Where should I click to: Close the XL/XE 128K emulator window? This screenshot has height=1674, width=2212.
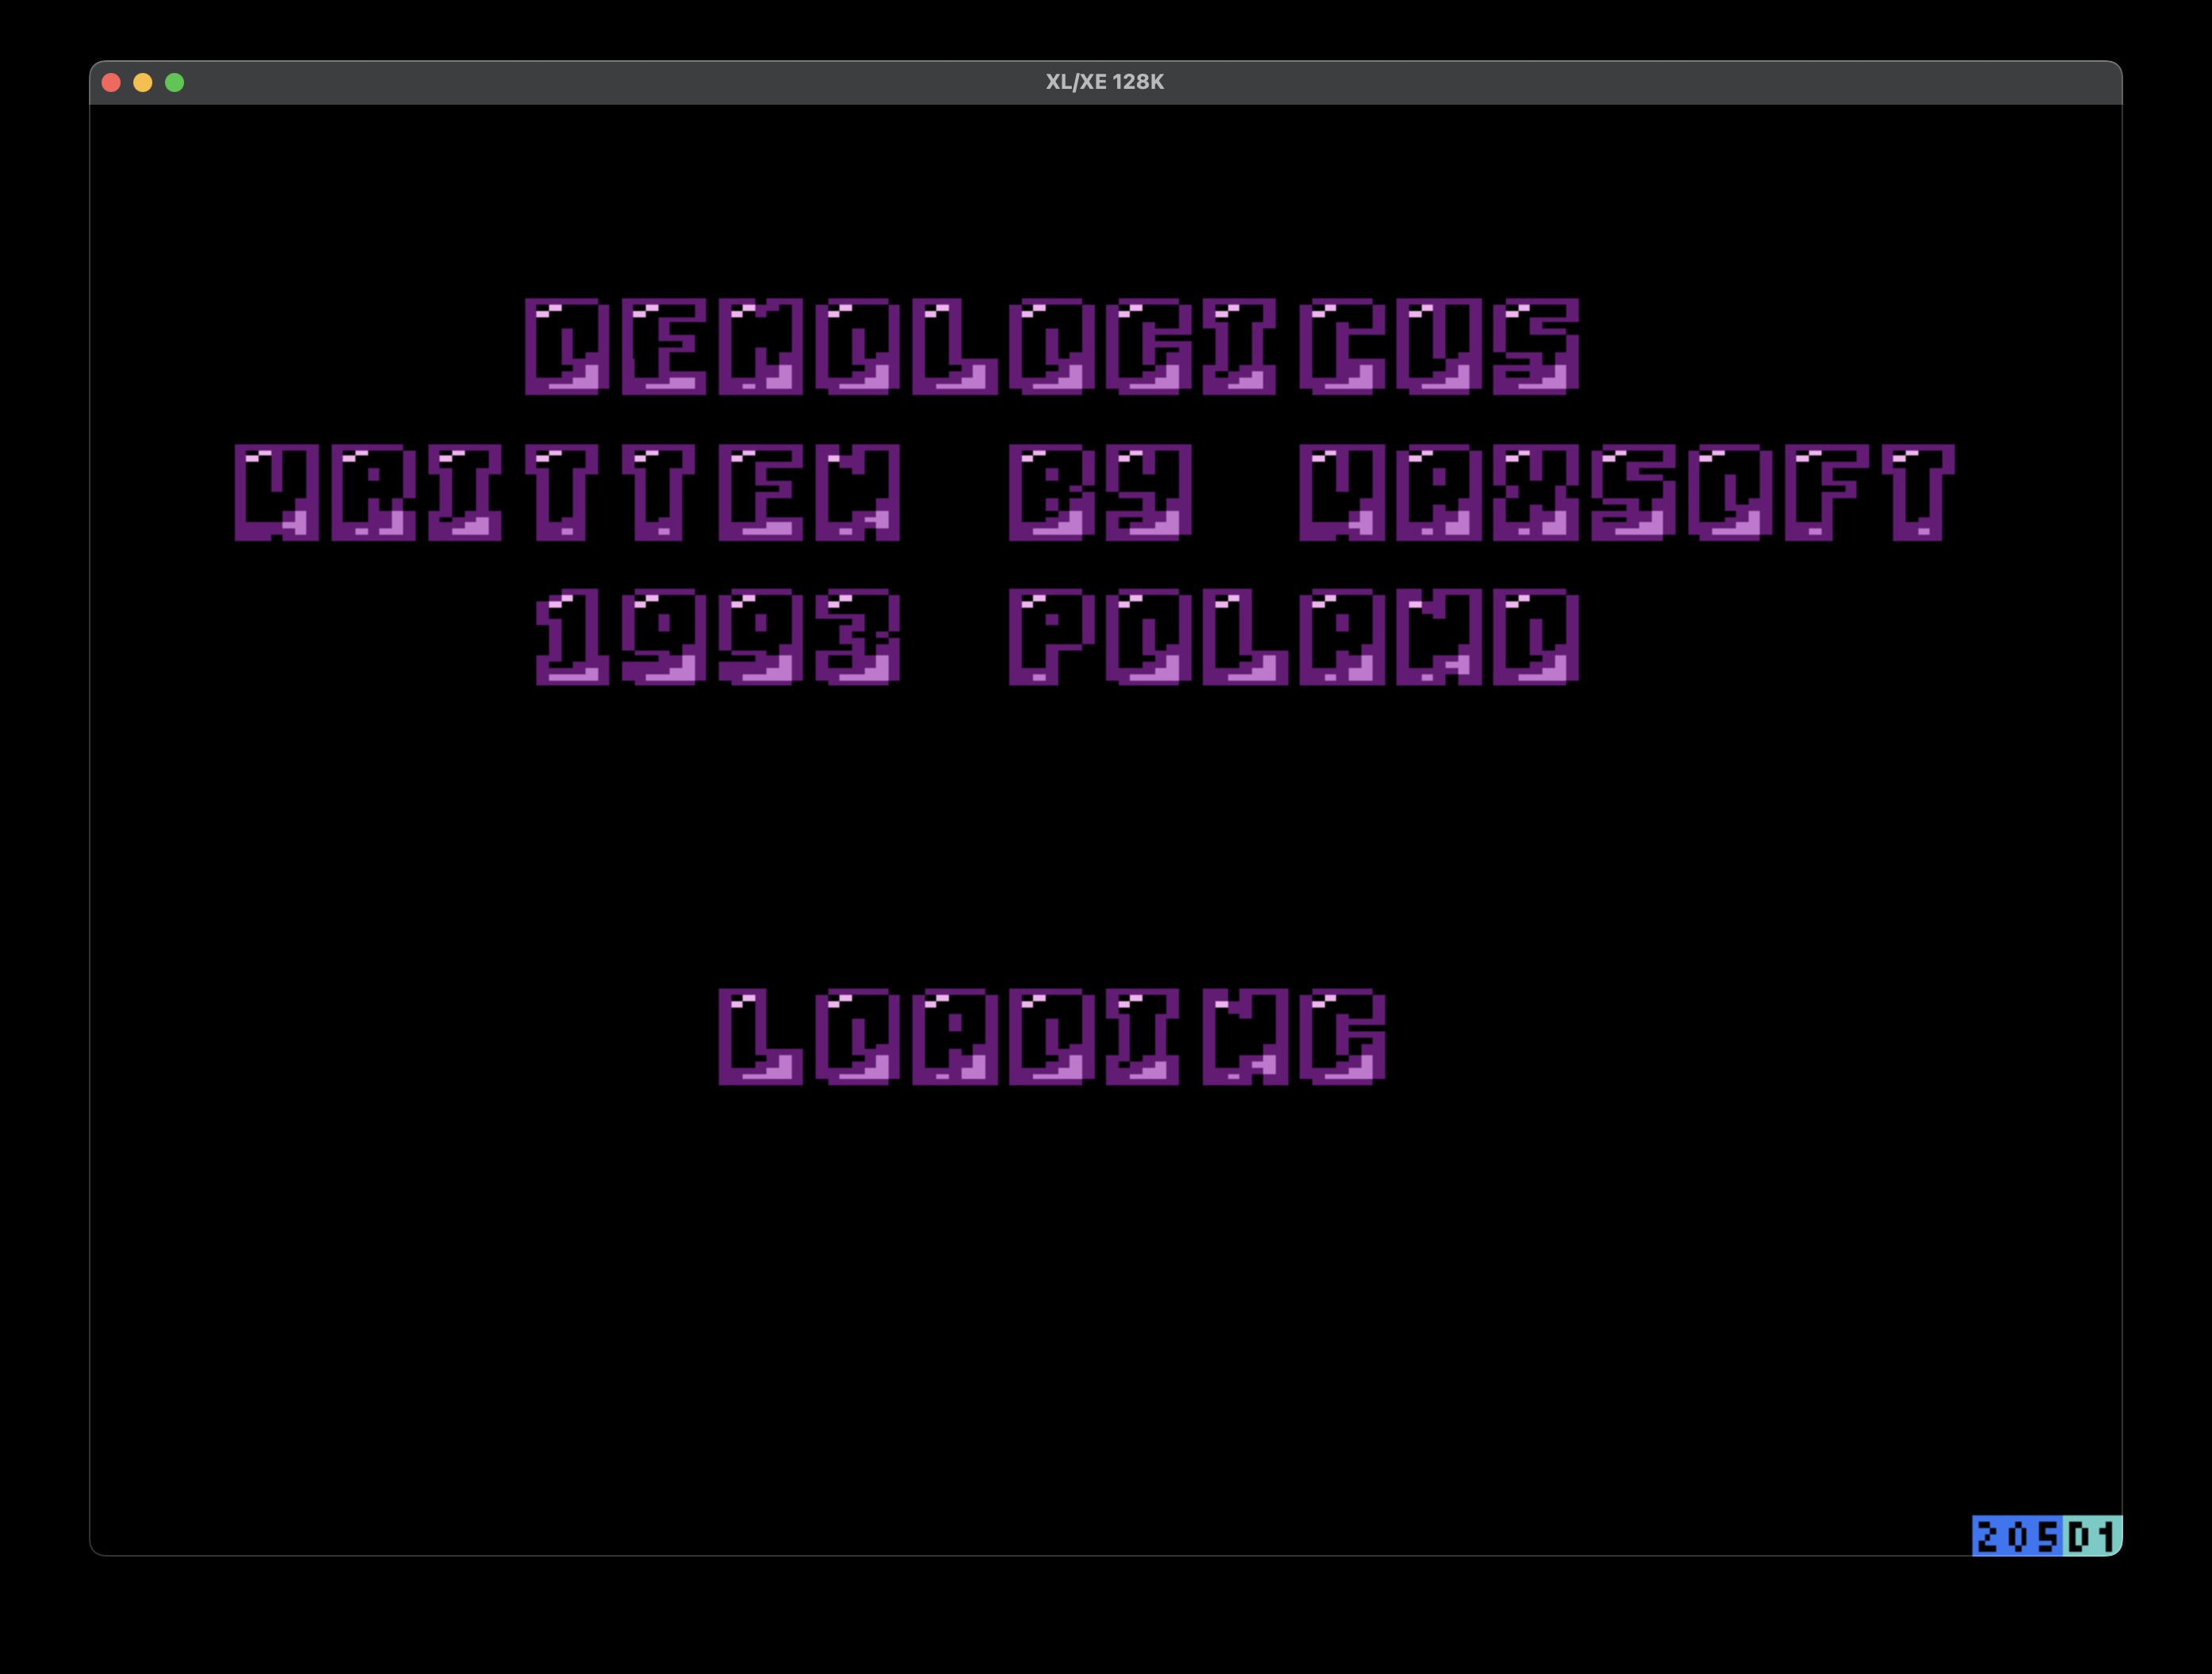112,83
